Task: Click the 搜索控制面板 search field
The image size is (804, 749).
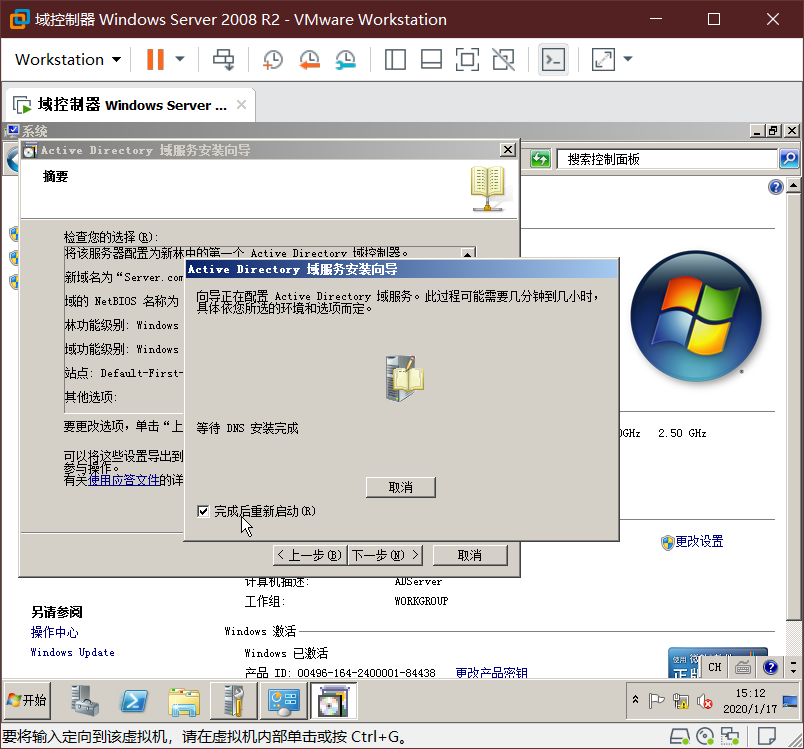Action: click(667, 159)
